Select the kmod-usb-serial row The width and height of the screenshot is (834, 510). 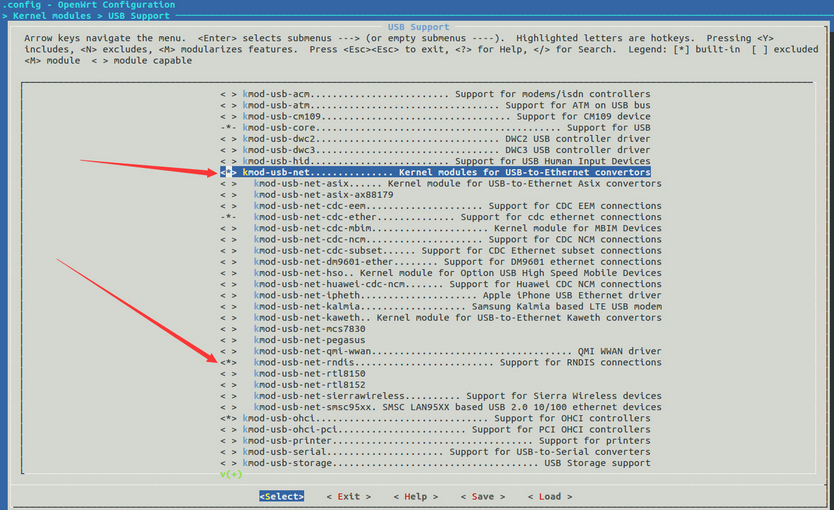435,452
